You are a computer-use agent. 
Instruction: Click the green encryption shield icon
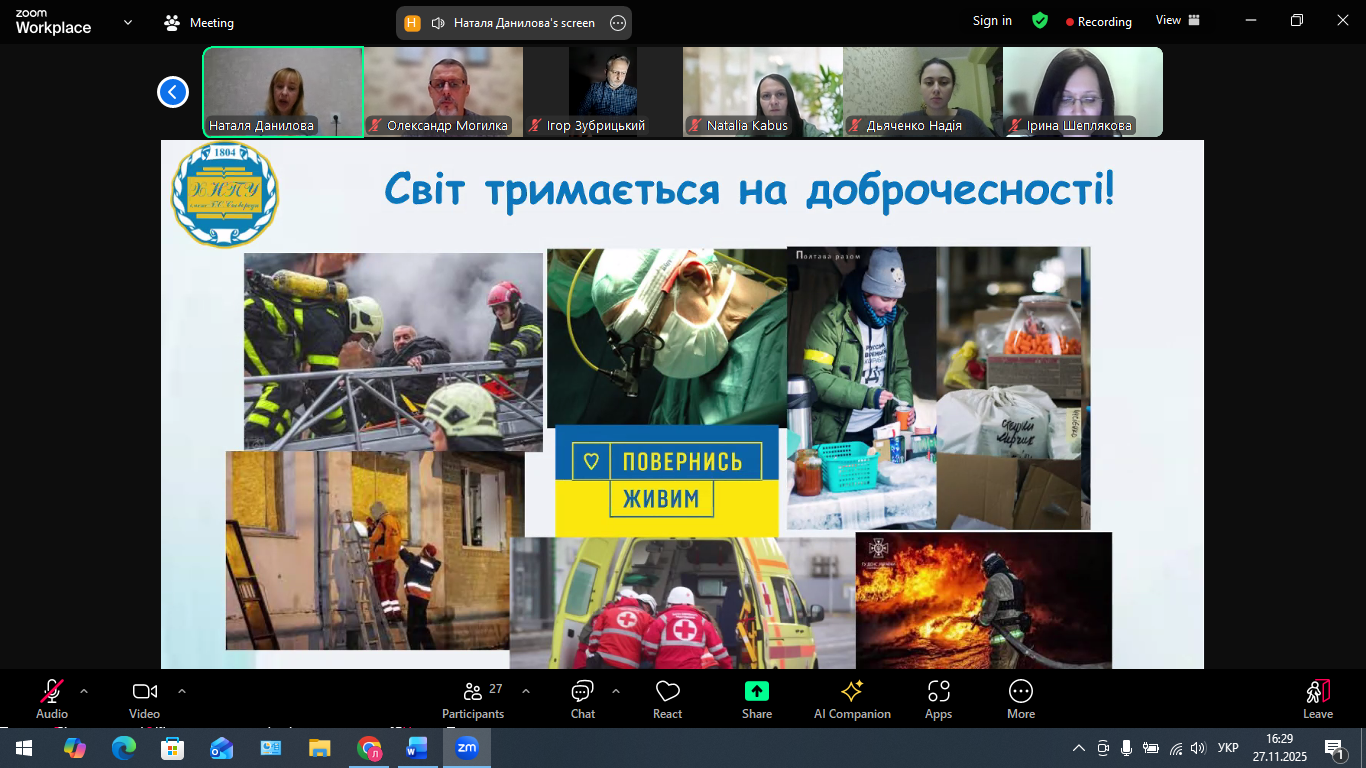coord(1040,21)
